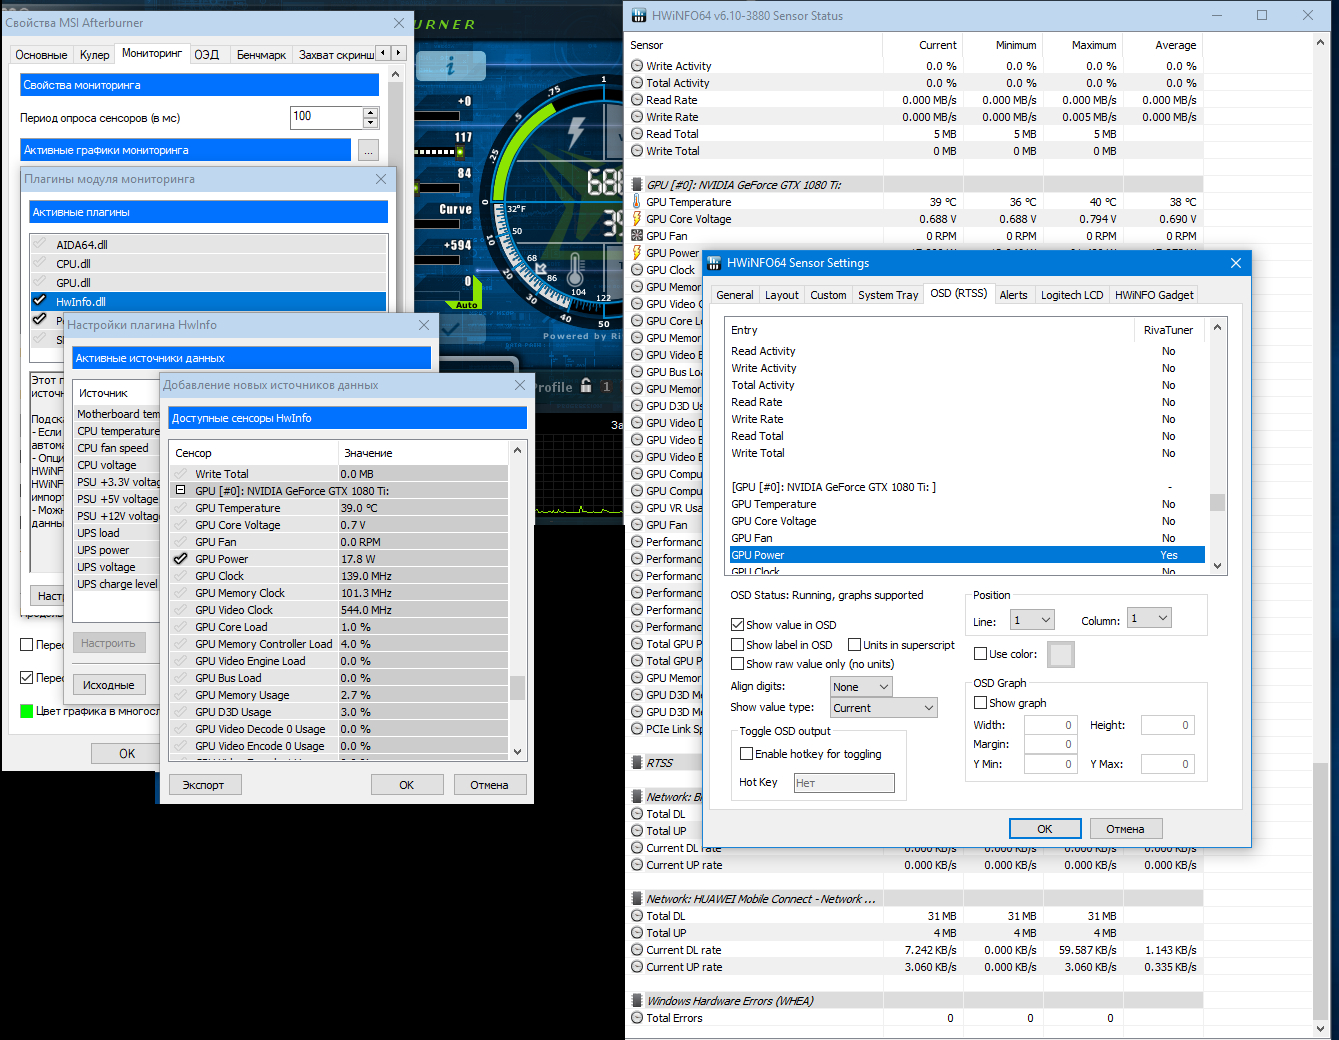Uncheck GPU Power in the available HwInfo sensors list
Image resolution: width=1339 pixels, height=1040 pixels.
(181, 559)
